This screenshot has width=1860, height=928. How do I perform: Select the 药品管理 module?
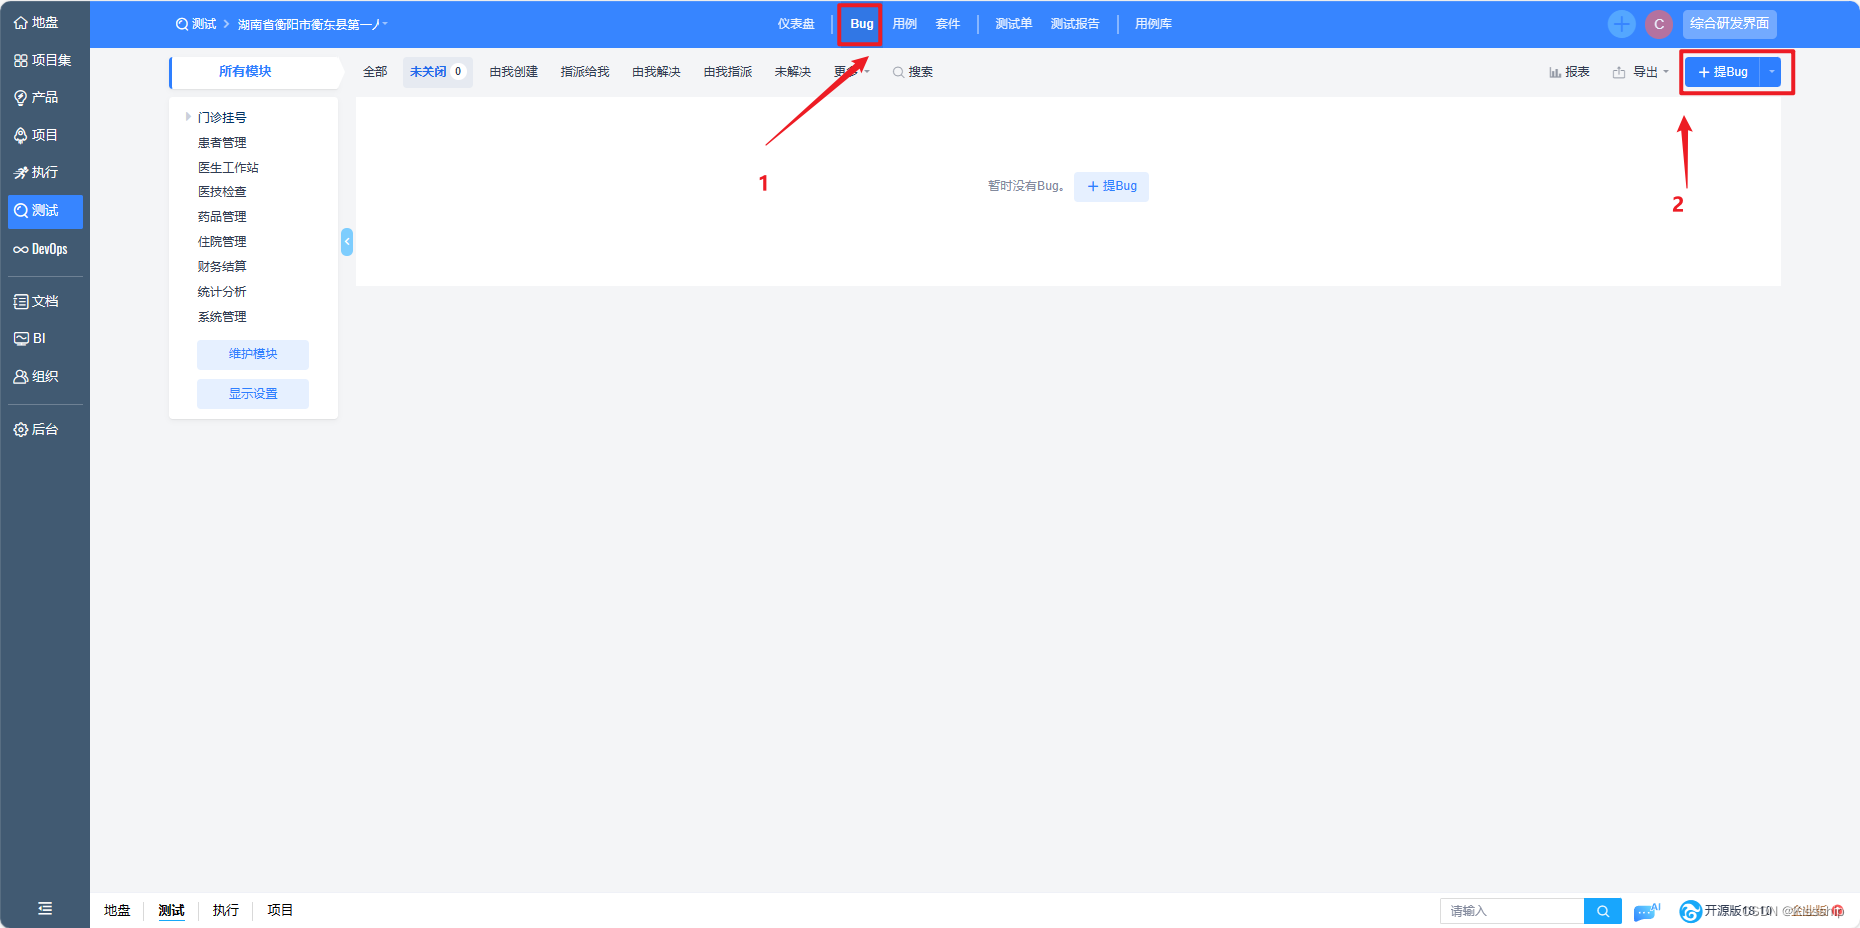click(x=222, y=217)
